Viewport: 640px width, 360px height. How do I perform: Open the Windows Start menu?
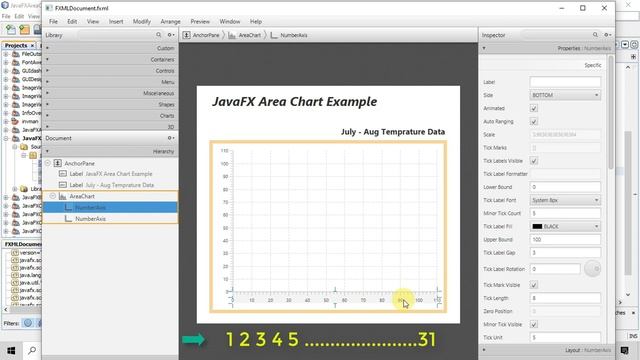point(11,350)
